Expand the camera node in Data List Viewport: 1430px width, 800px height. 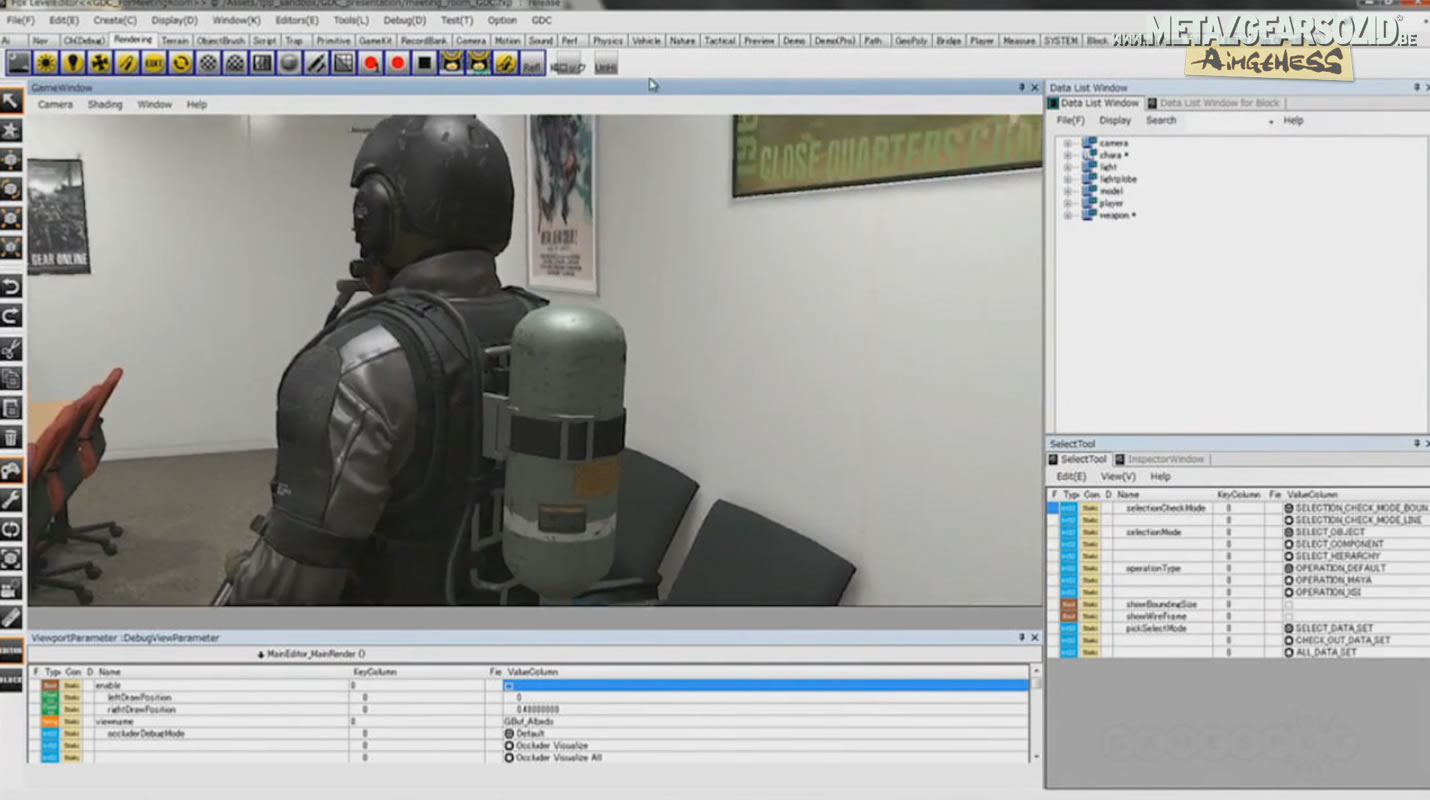[x=1067, y=143]
